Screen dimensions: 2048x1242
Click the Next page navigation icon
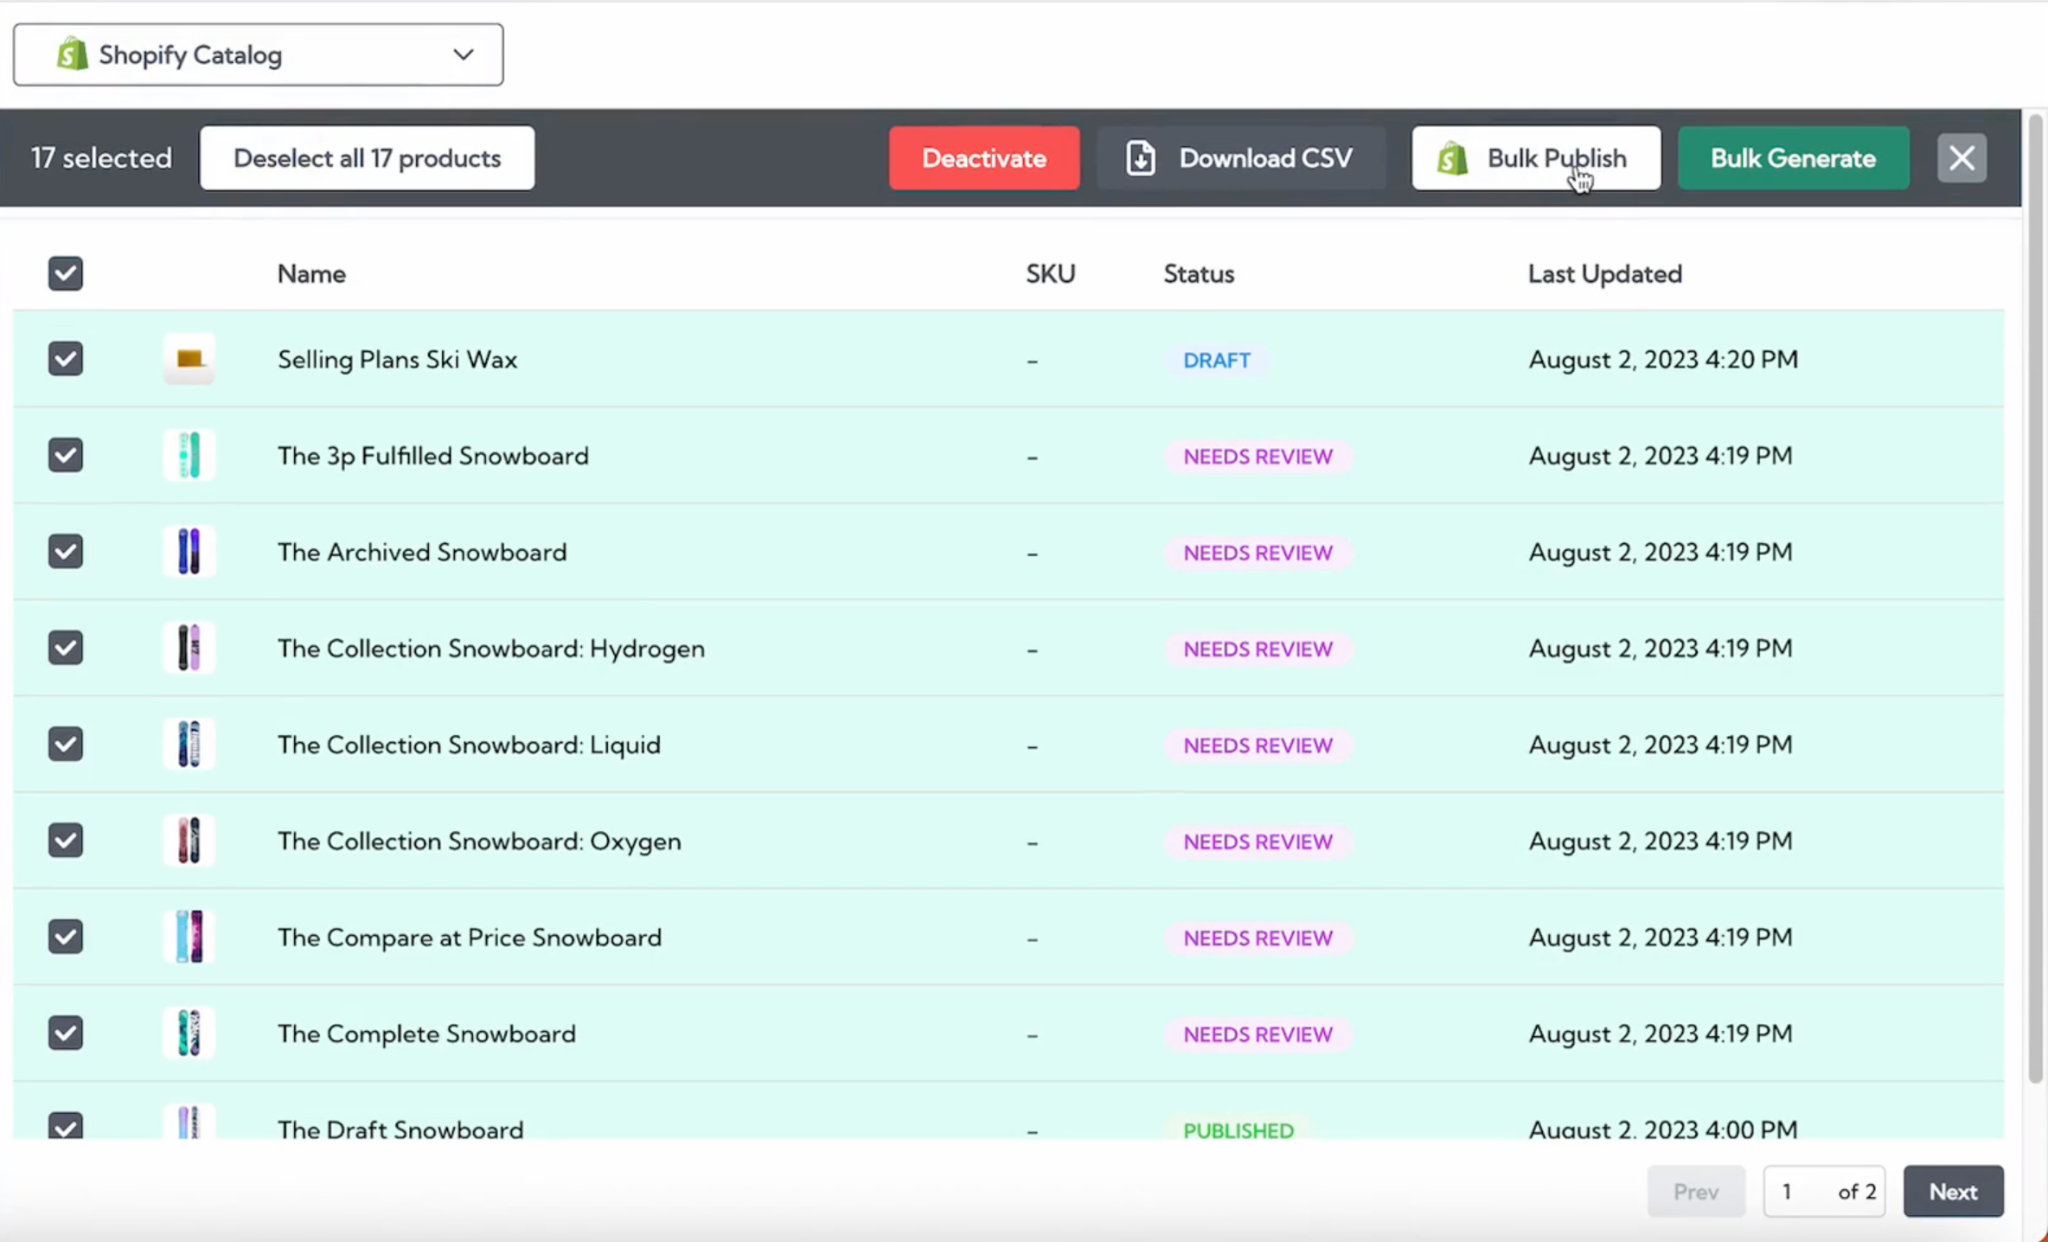pyautogui.click(x=1953, y=1191)
